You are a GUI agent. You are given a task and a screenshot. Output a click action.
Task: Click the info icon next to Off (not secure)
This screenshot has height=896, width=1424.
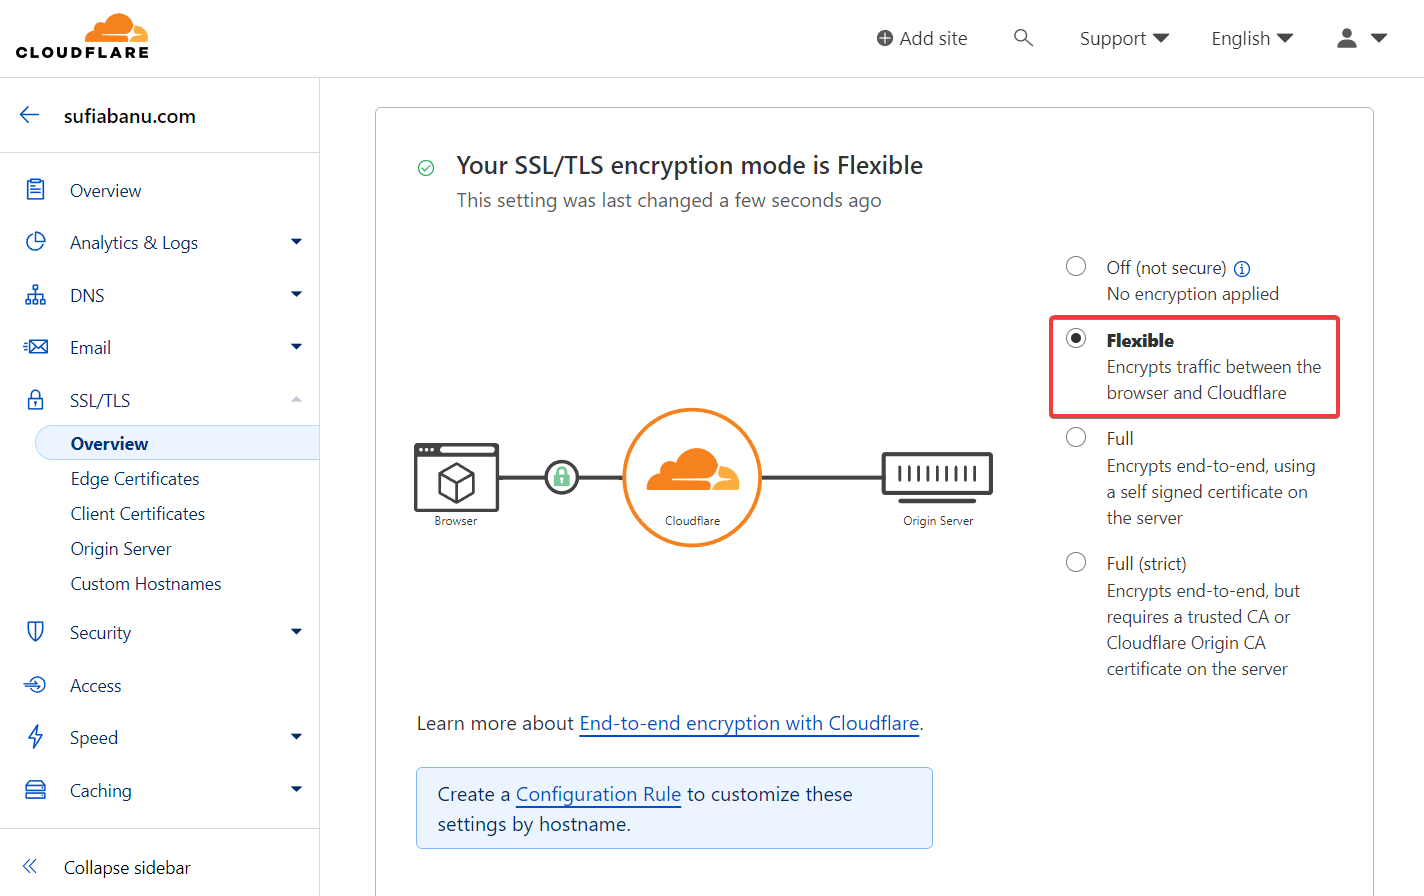[x=1242, y=268]
